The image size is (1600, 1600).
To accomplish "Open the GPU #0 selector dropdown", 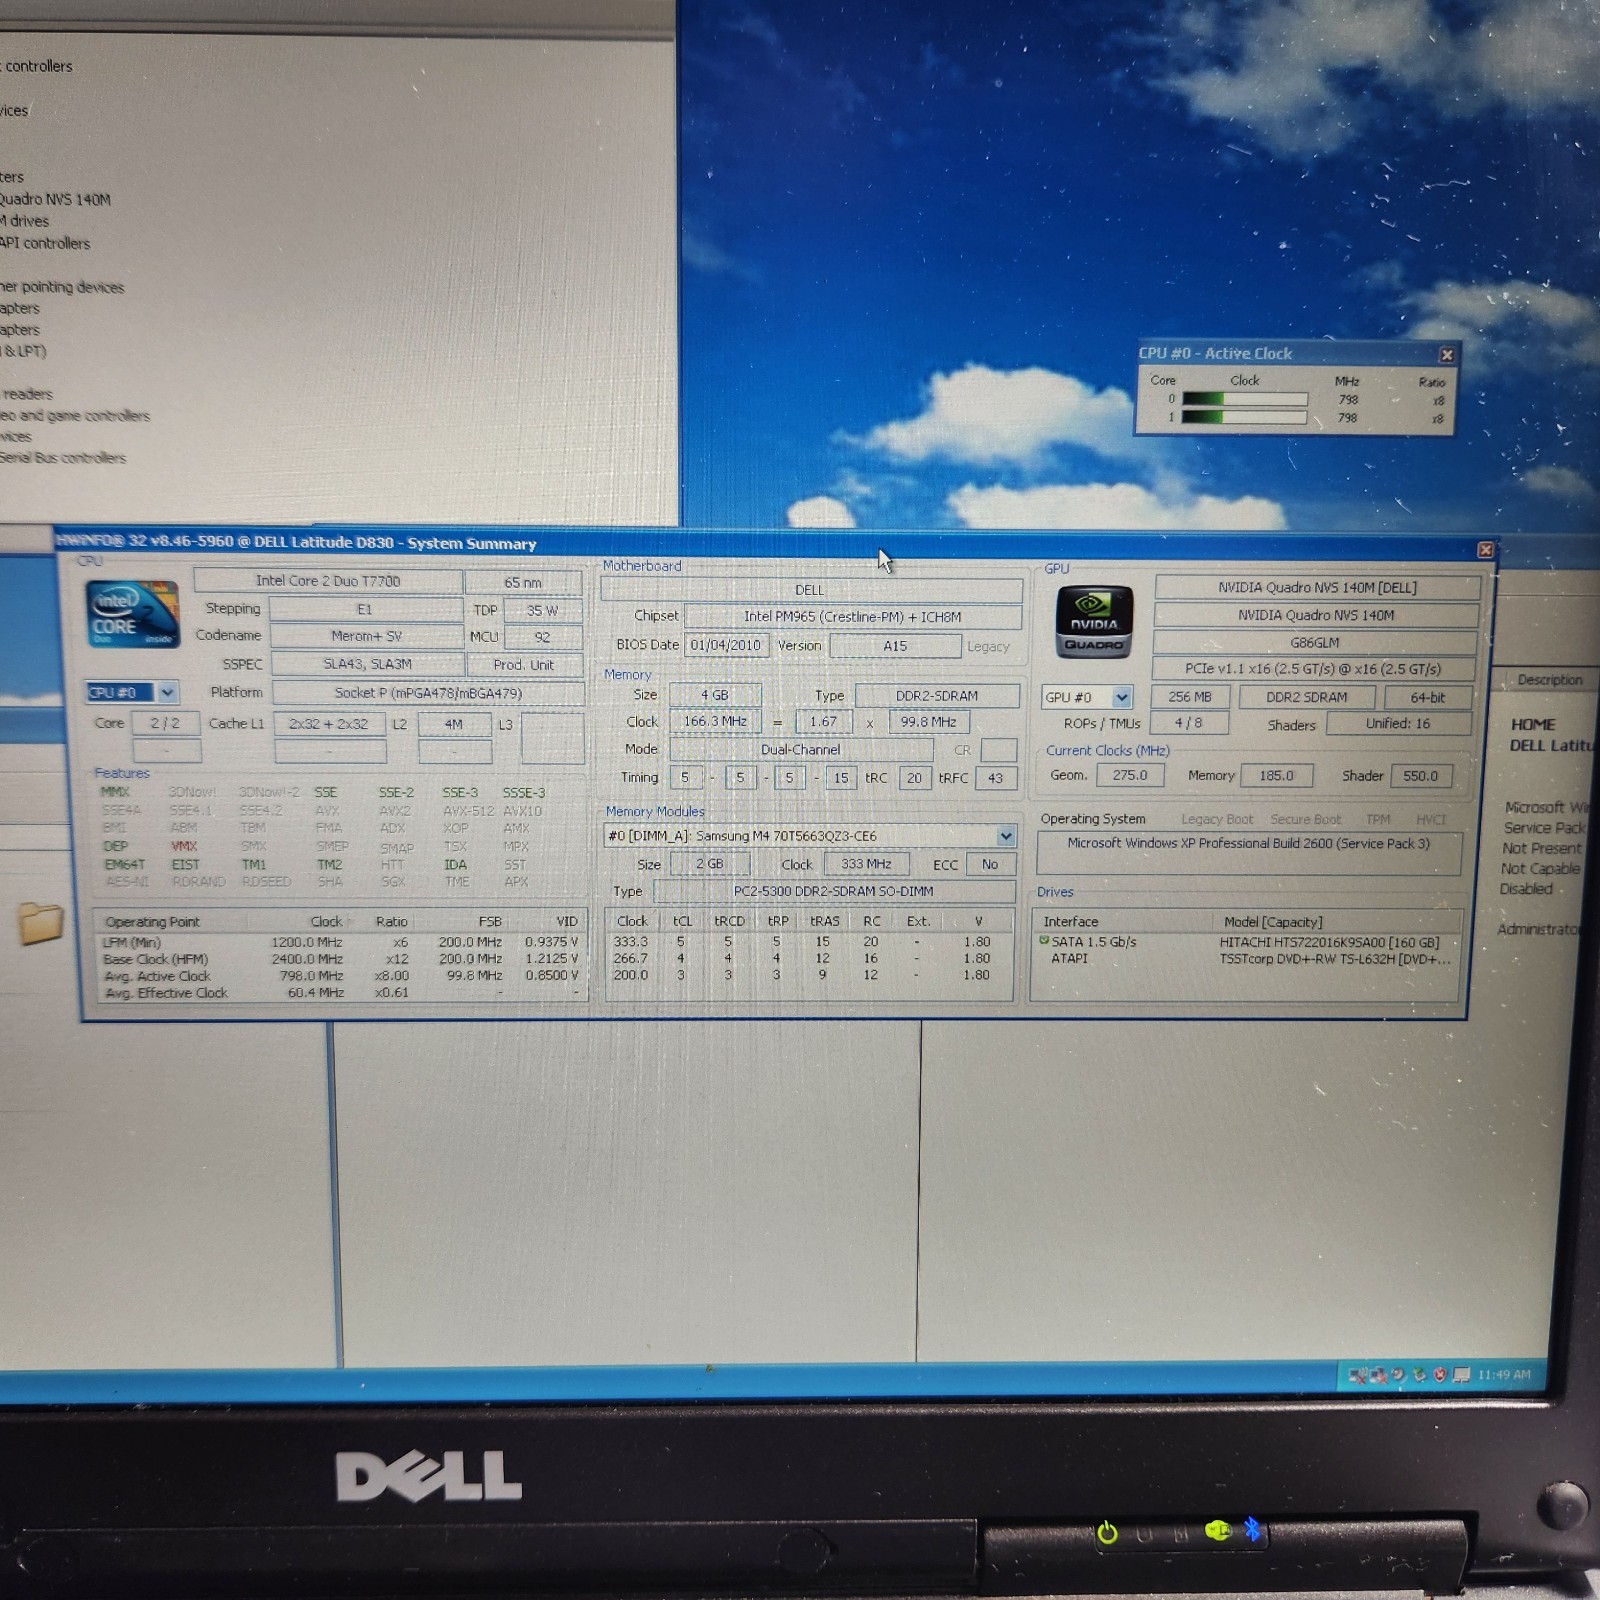I will [1122, 697].
